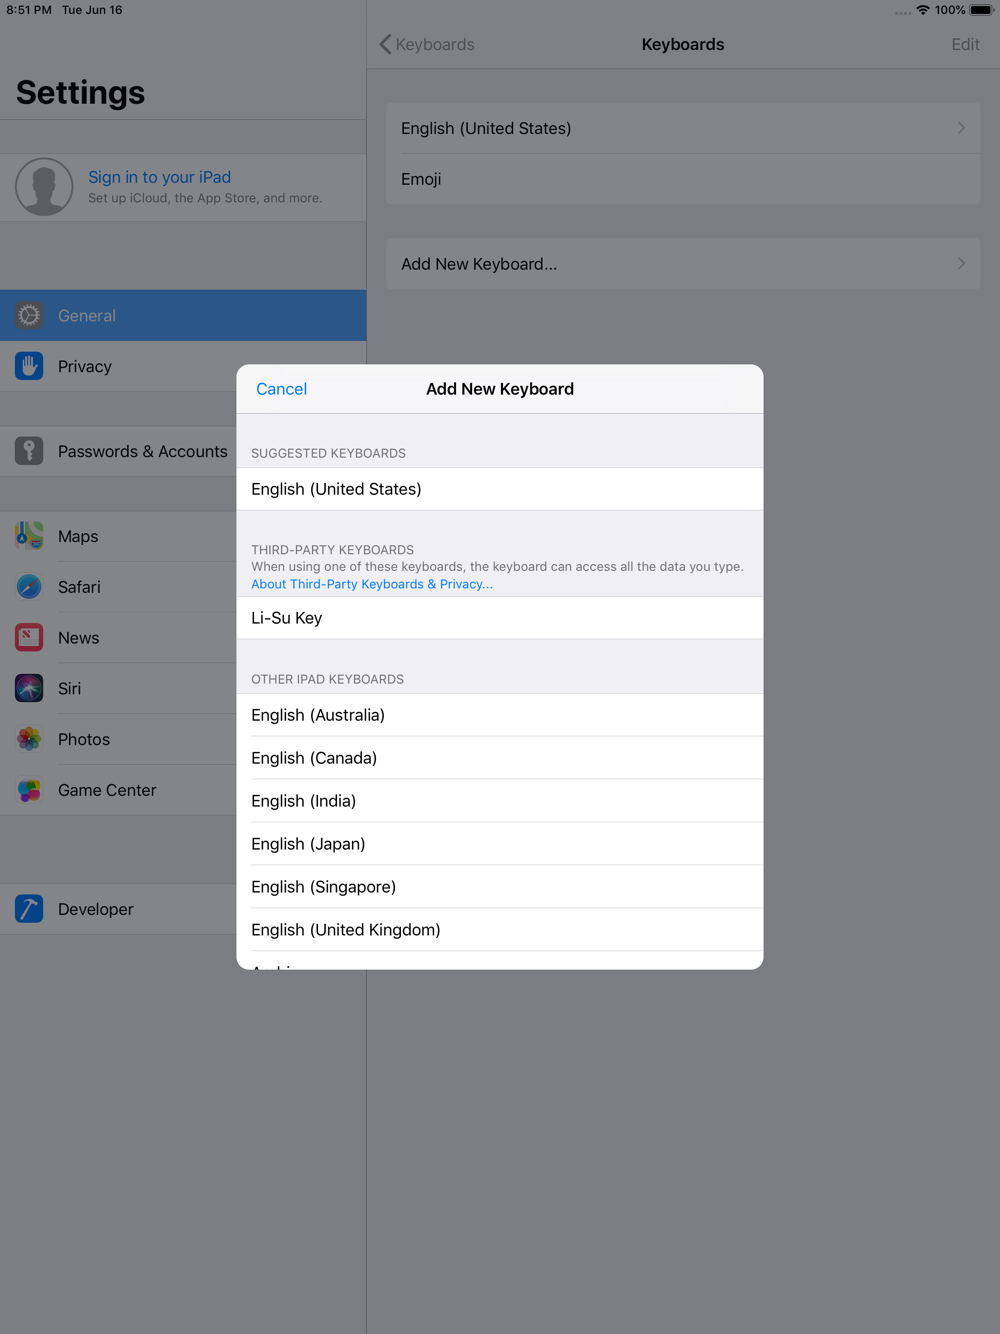Select the Li-Su Key third-party keyboard
The width and height of the screenshot is (1000, 1334).
(x=500, y=618)
